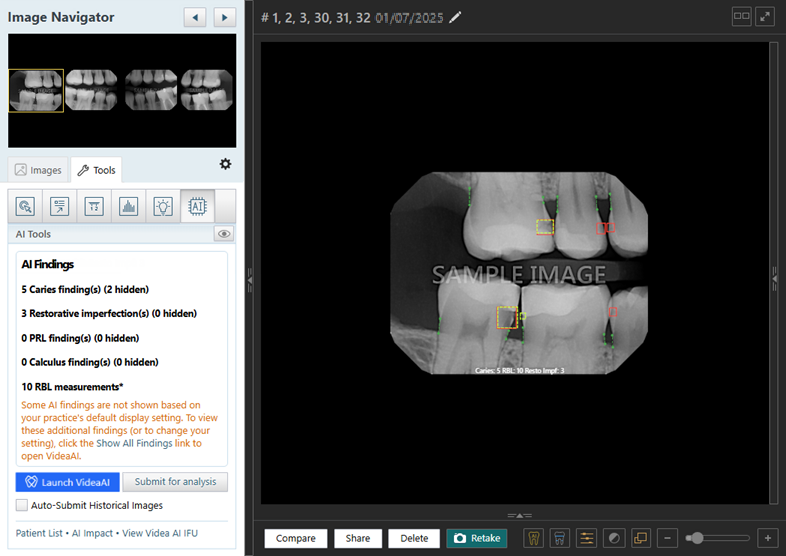Open the measurement ruler tool

[x=93, y=206]
